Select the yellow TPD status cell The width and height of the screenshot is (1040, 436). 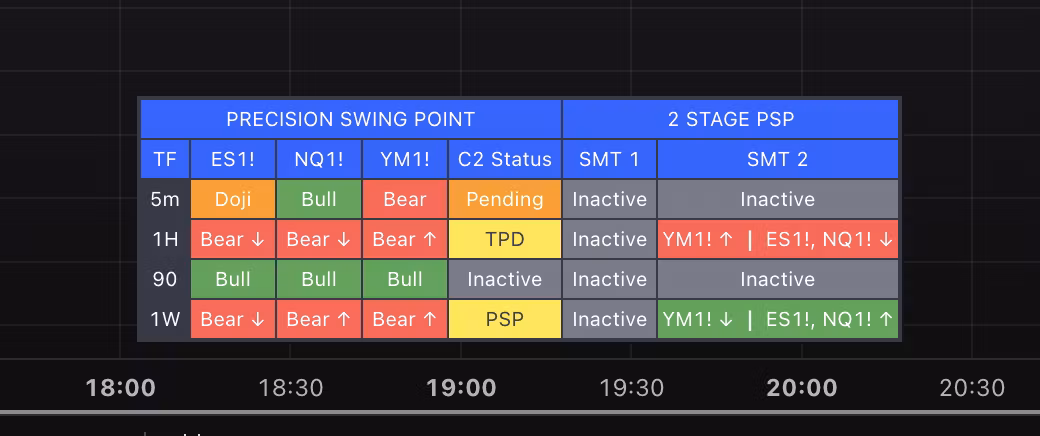(505, 239)
